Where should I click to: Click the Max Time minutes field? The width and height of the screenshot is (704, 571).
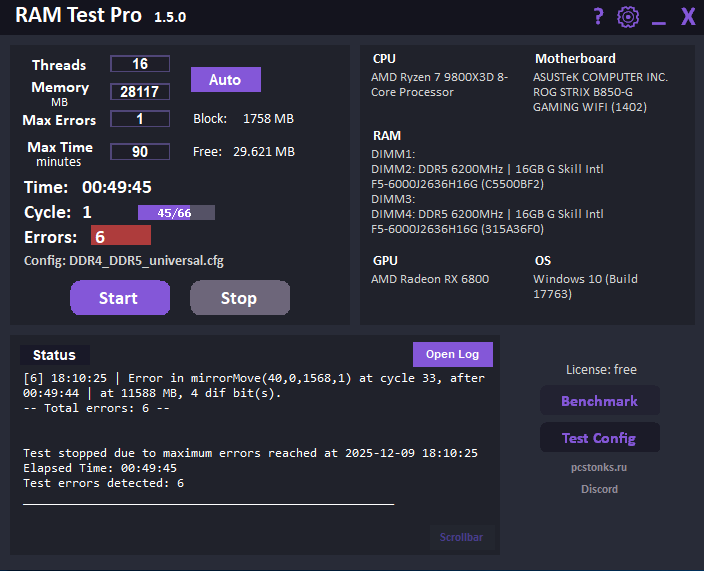click(x=140, y=152)
